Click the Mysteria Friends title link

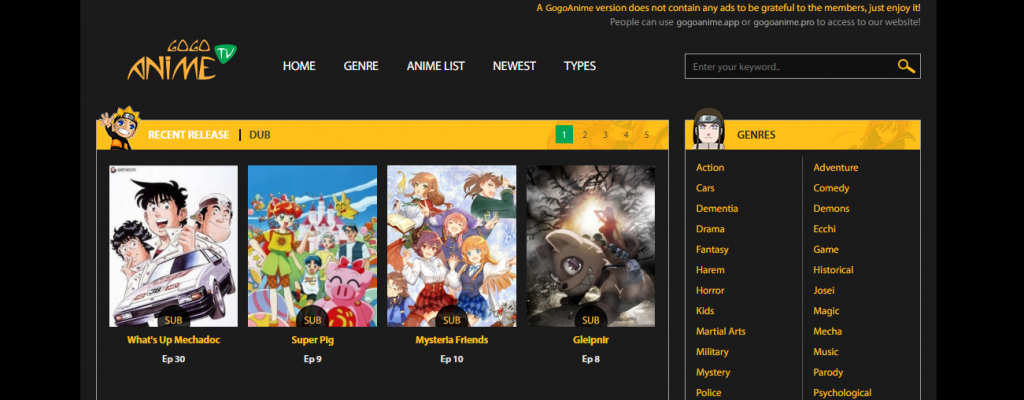451,340
